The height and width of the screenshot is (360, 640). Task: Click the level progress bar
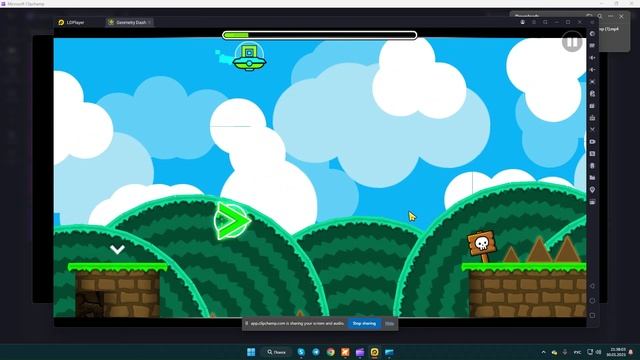(x=320, y=35)
